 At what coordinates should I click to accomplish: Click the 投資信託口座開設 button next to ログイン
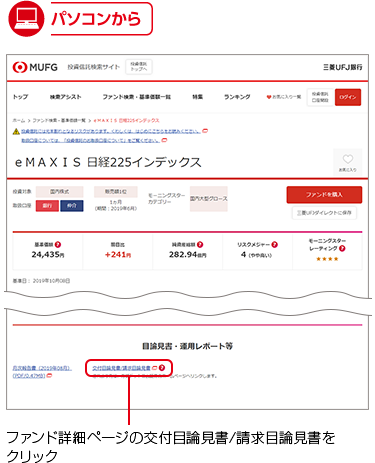point(320,97)
